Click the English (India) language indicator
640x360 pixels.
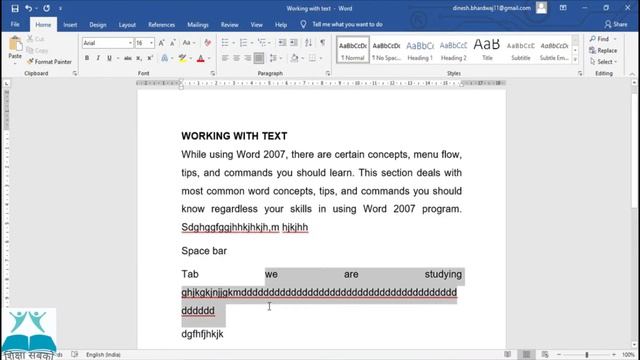103,355
